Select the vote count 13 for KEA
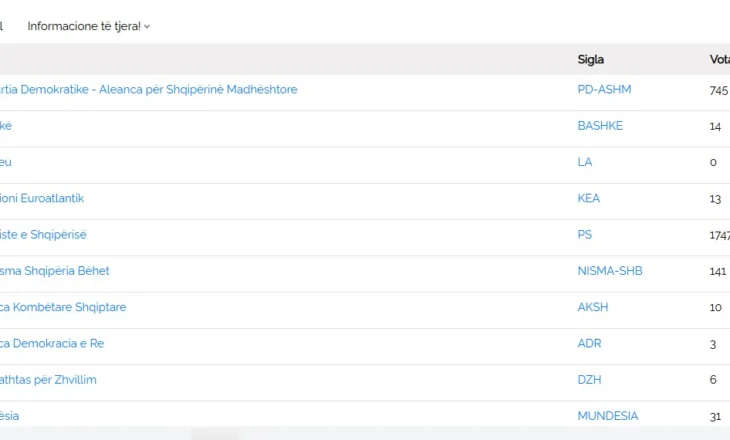Image resolution: width=730 pixels, height=440 pixels. pos(715,199)
